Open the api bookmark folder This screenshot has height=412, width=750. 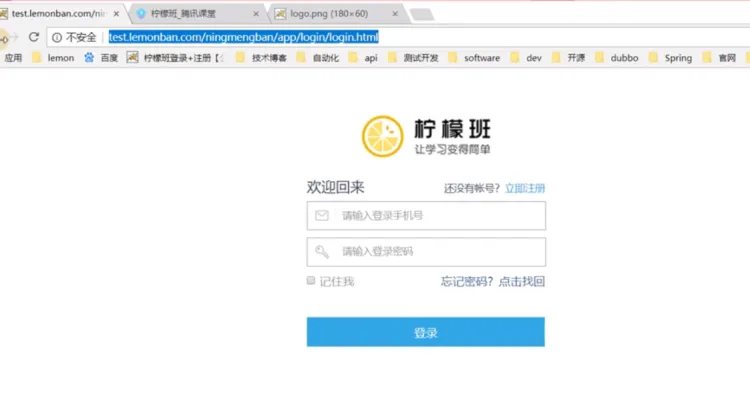(363, 58)
